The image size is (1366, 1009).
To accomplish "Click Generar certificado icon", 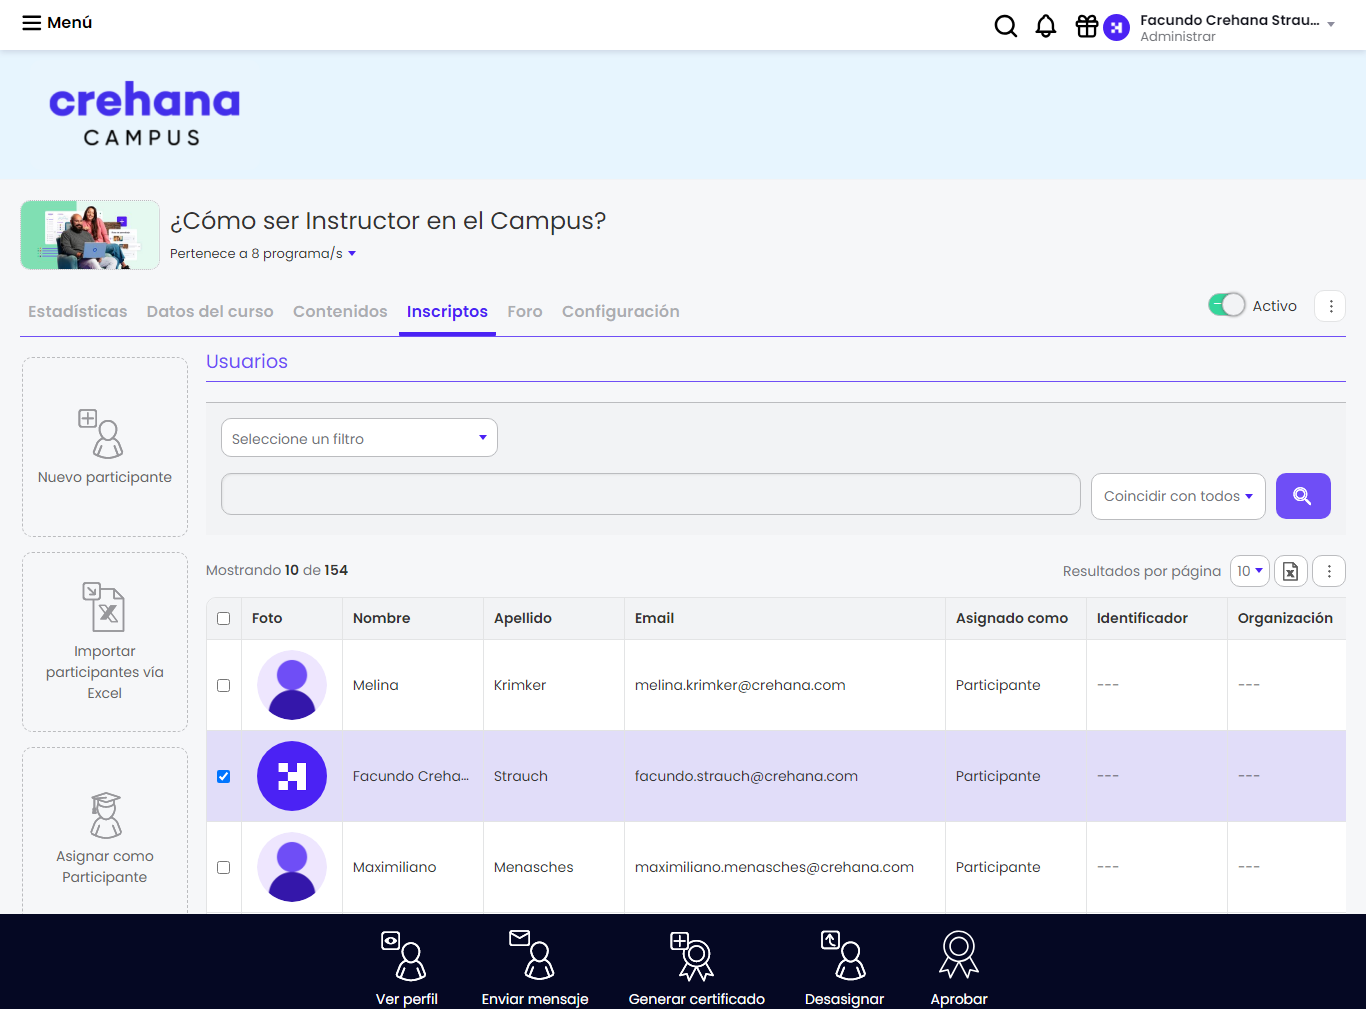I will pyautogui.click(x=692, y=956).
